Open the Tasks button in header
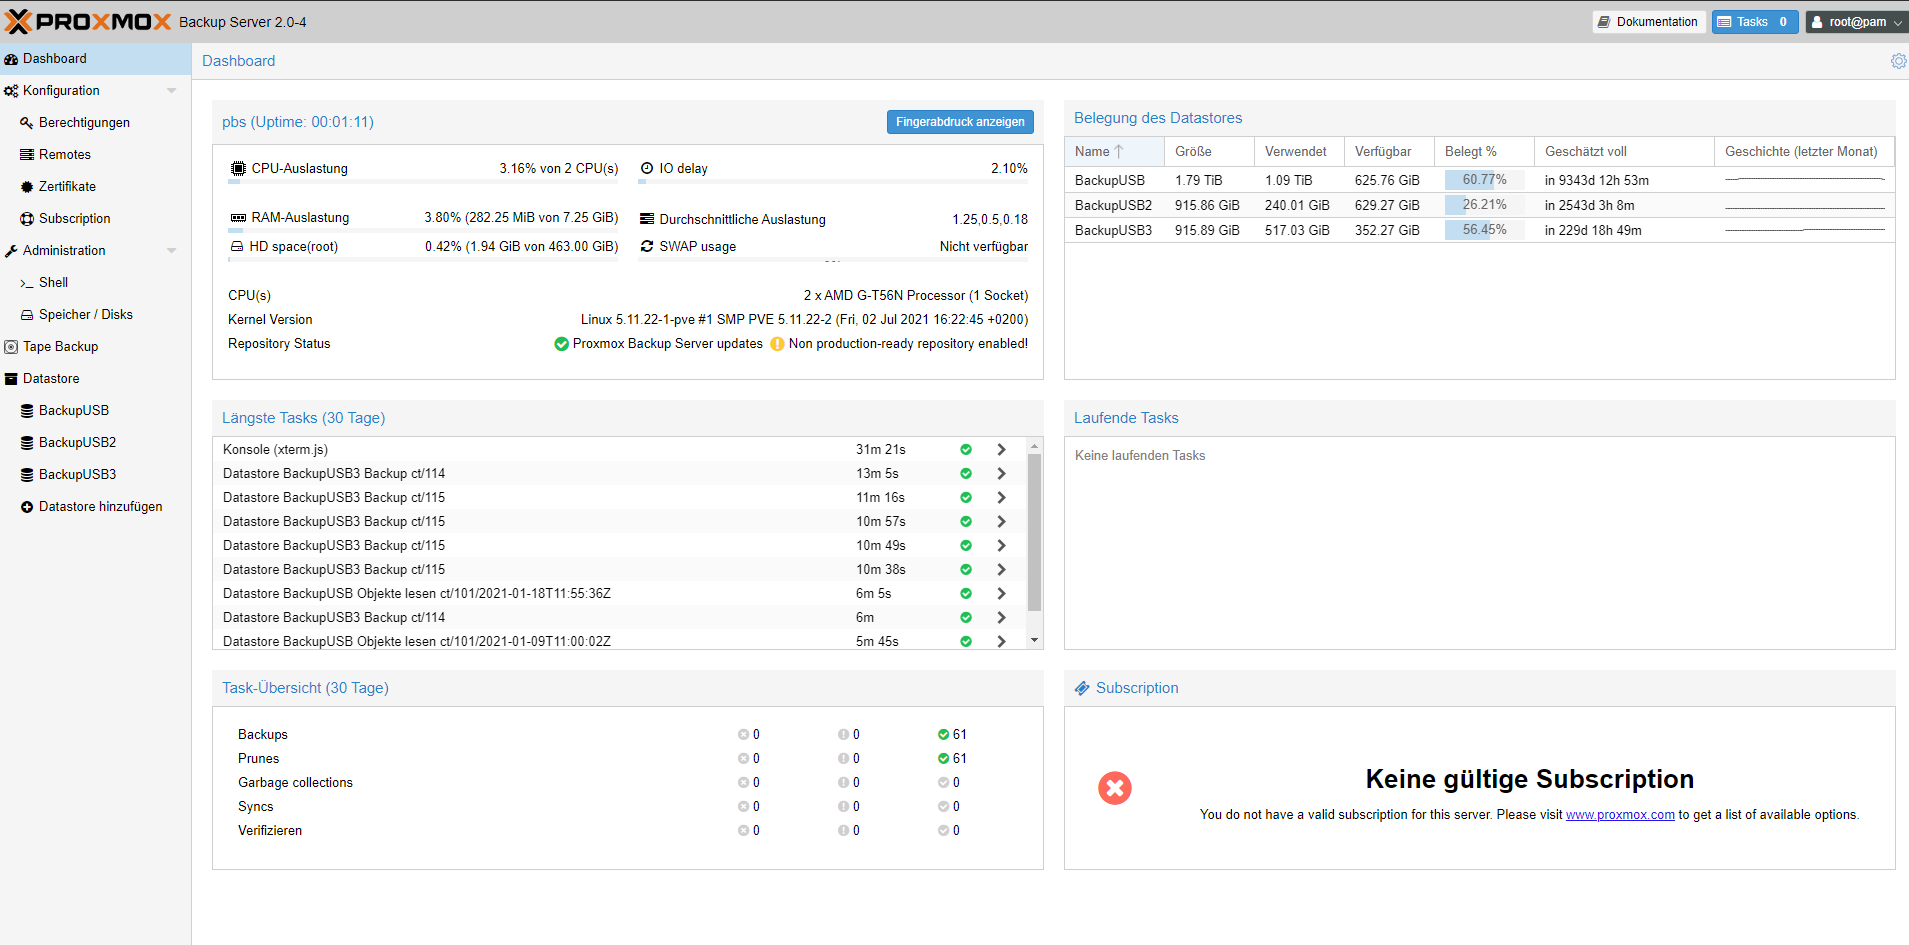1909x945 pixels. point(1755,22)
